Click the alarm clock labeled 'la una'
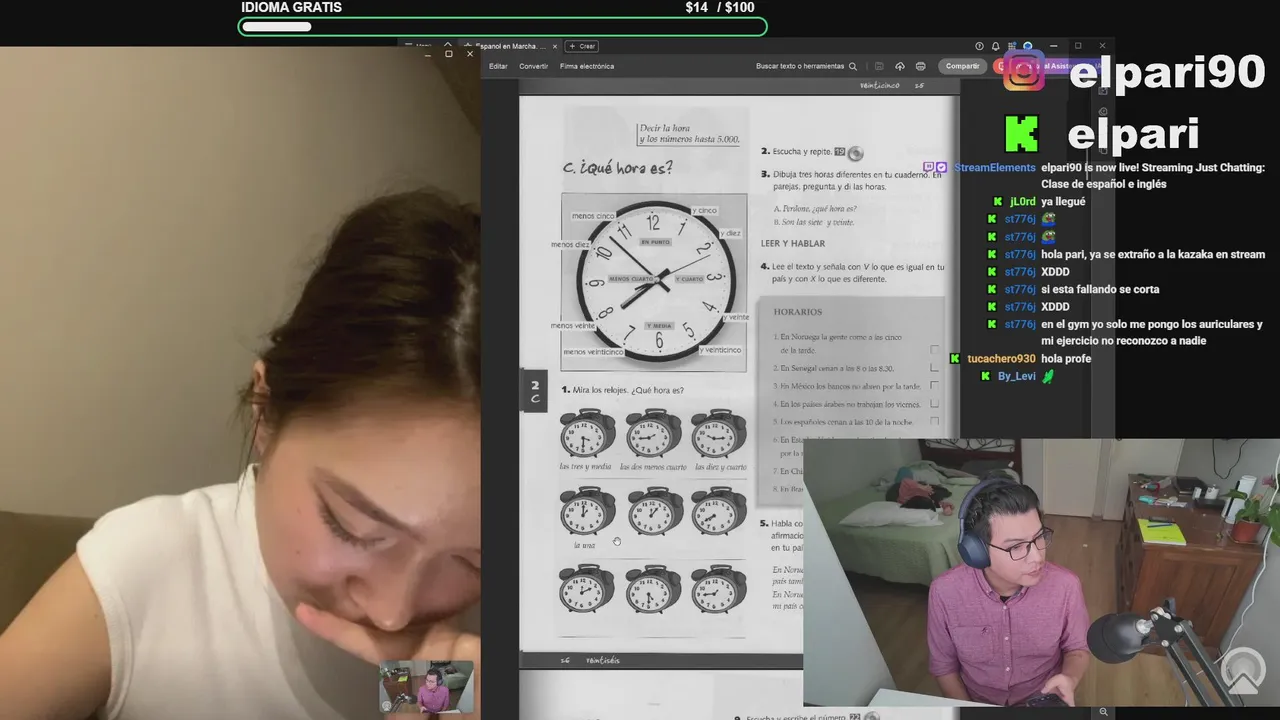The width and height of the screenshot is (1280, 720). tap(587, 511)
